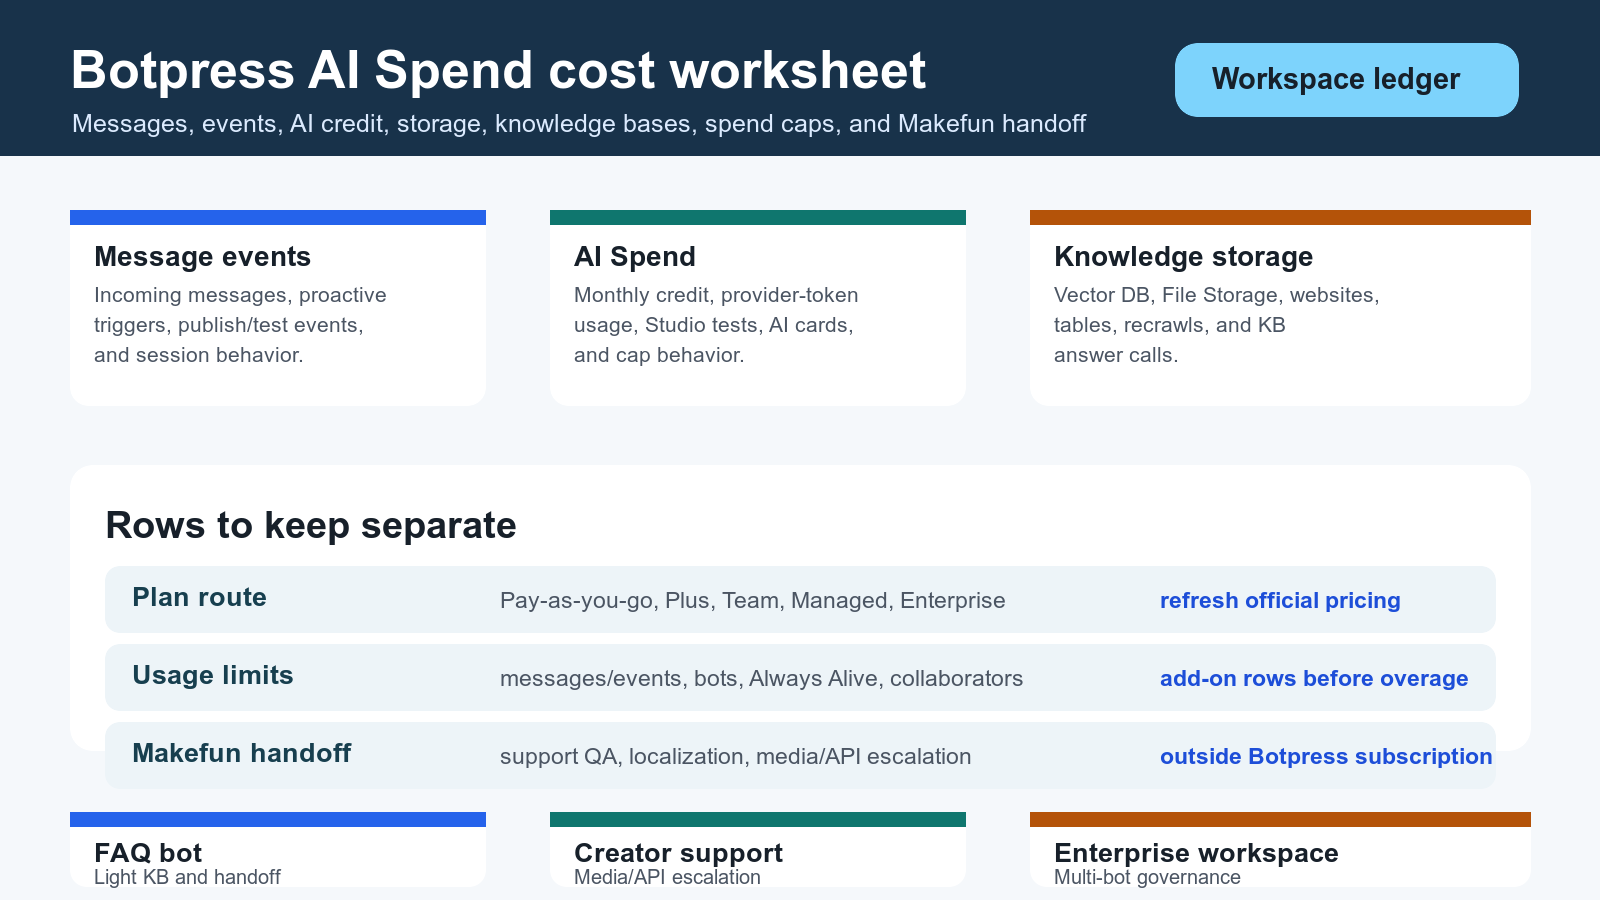This screenshot has width=1600, height=900.
Task: Select the Message events card heading
Action: [x=202, y=257]
